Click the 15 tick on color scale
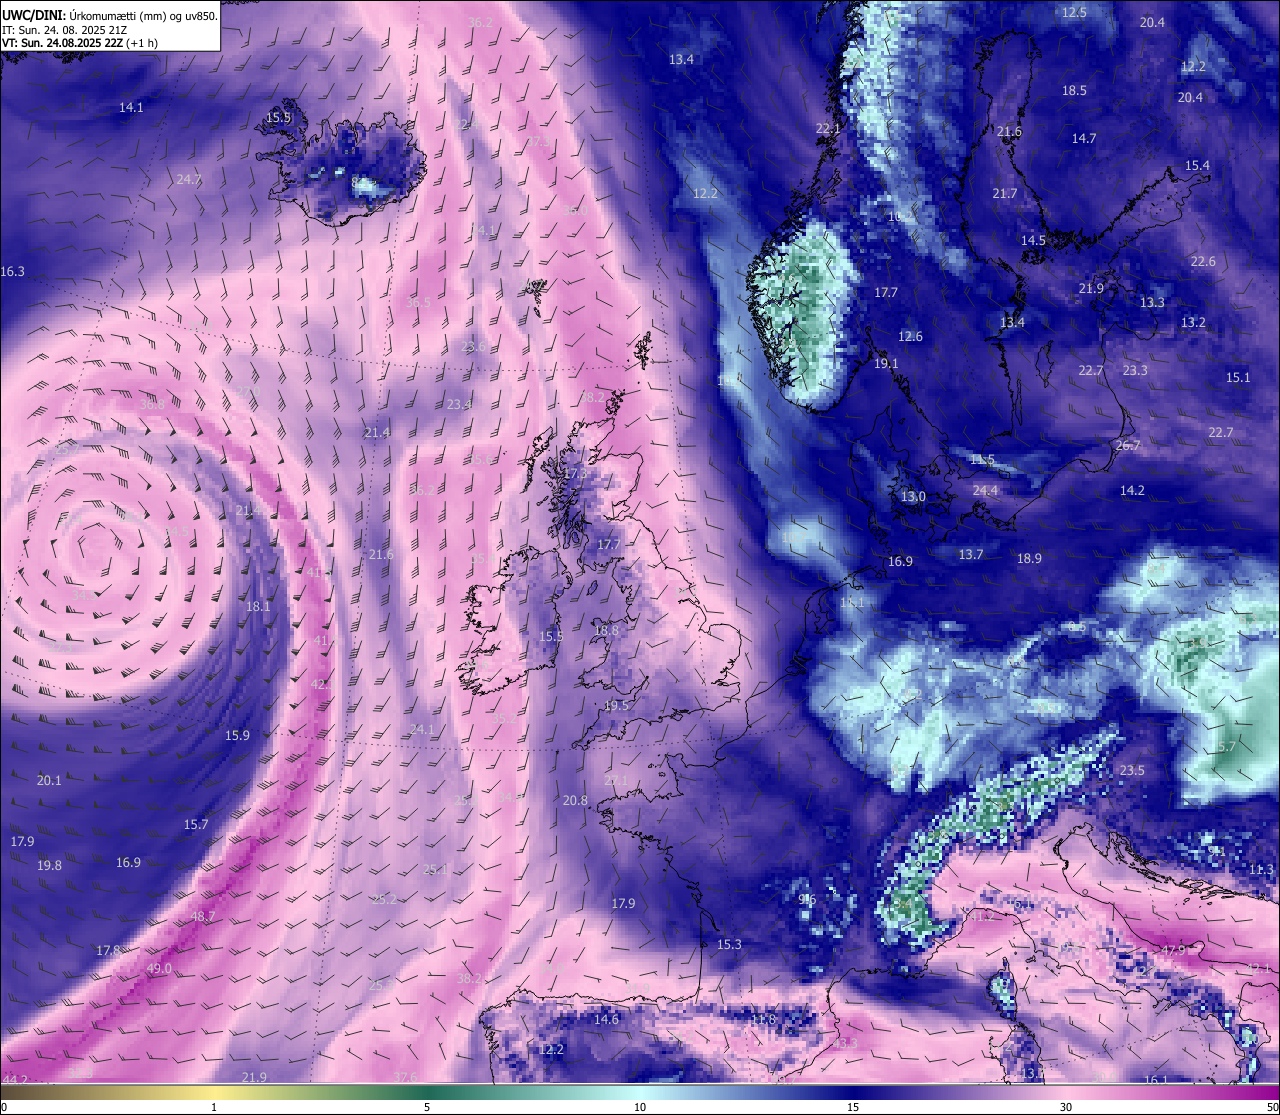 [x=853, y=1107]
